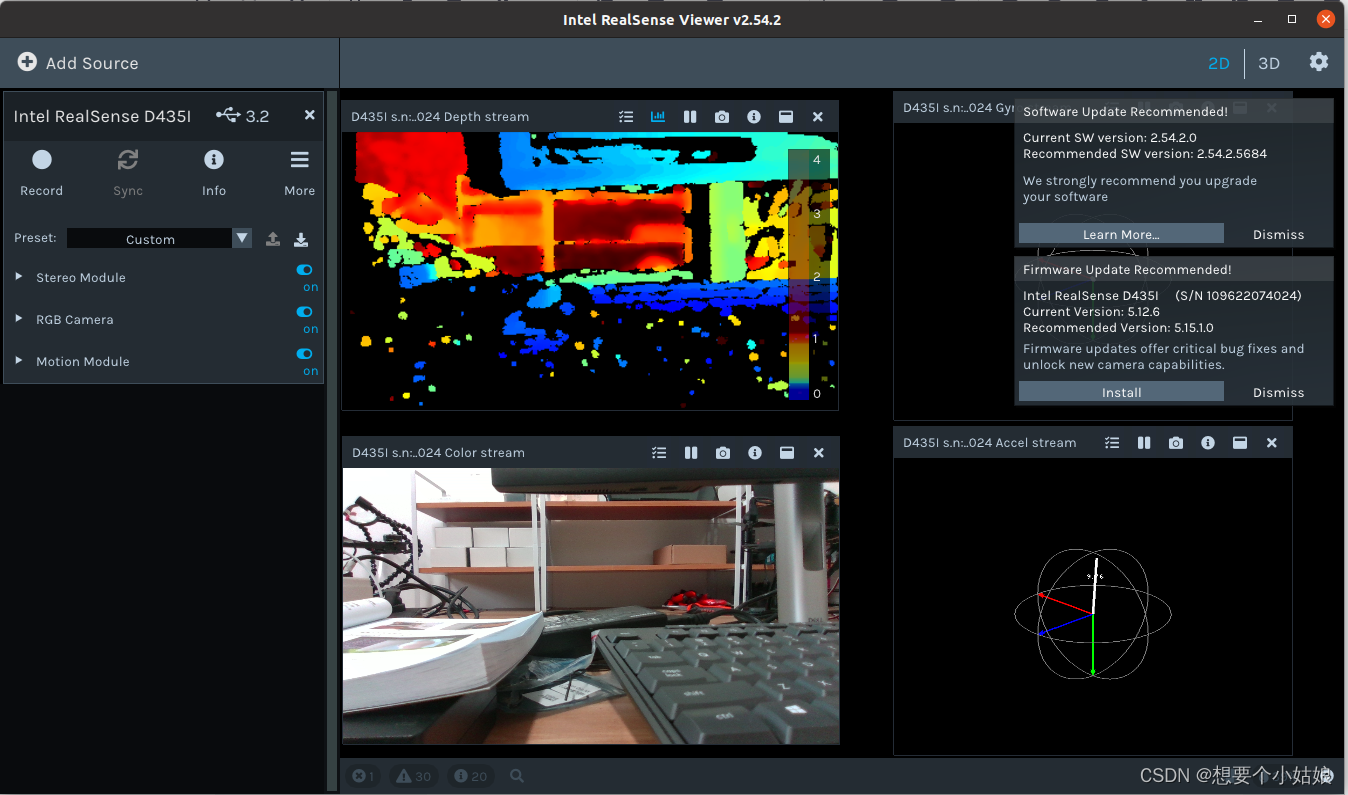1348x795 pixels.
Task: Upload preset file icon next to Custom
Action: click(273, 239)
